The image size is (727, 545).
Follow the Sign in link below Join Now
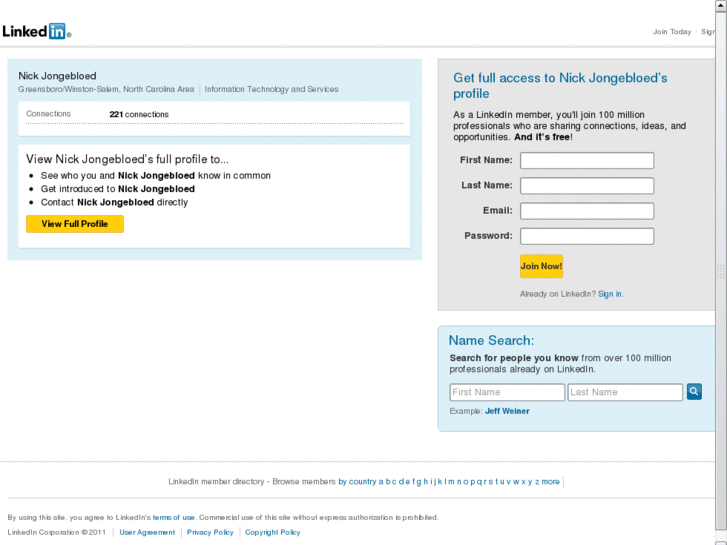[x=610, y=294]
